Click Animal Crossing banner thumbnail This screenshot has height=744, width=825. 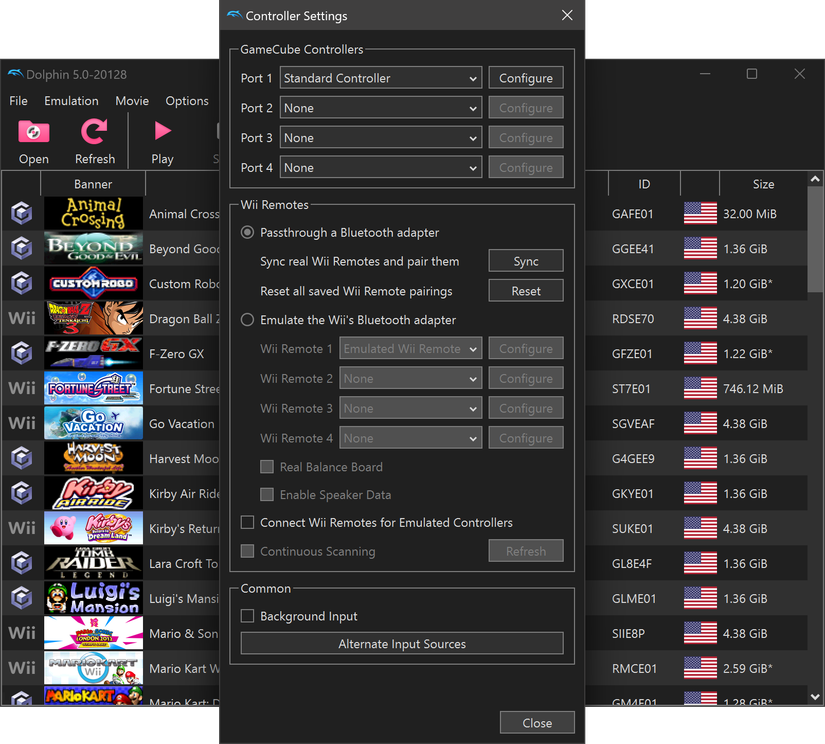[x=93, y=213]
